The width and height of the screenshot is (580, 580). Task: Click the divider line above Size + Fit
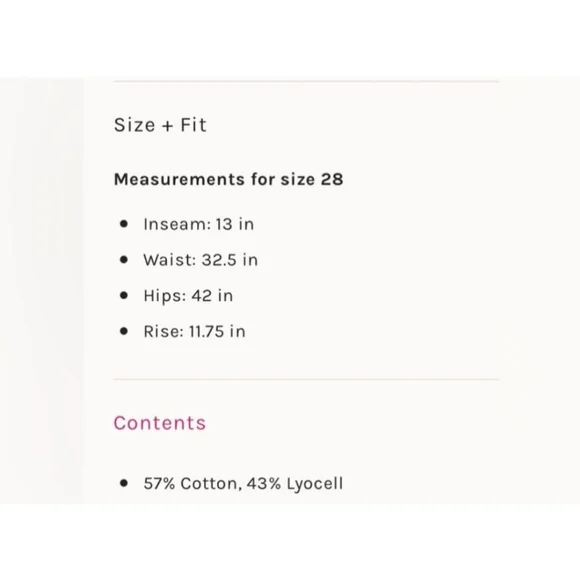coord(306,81)
